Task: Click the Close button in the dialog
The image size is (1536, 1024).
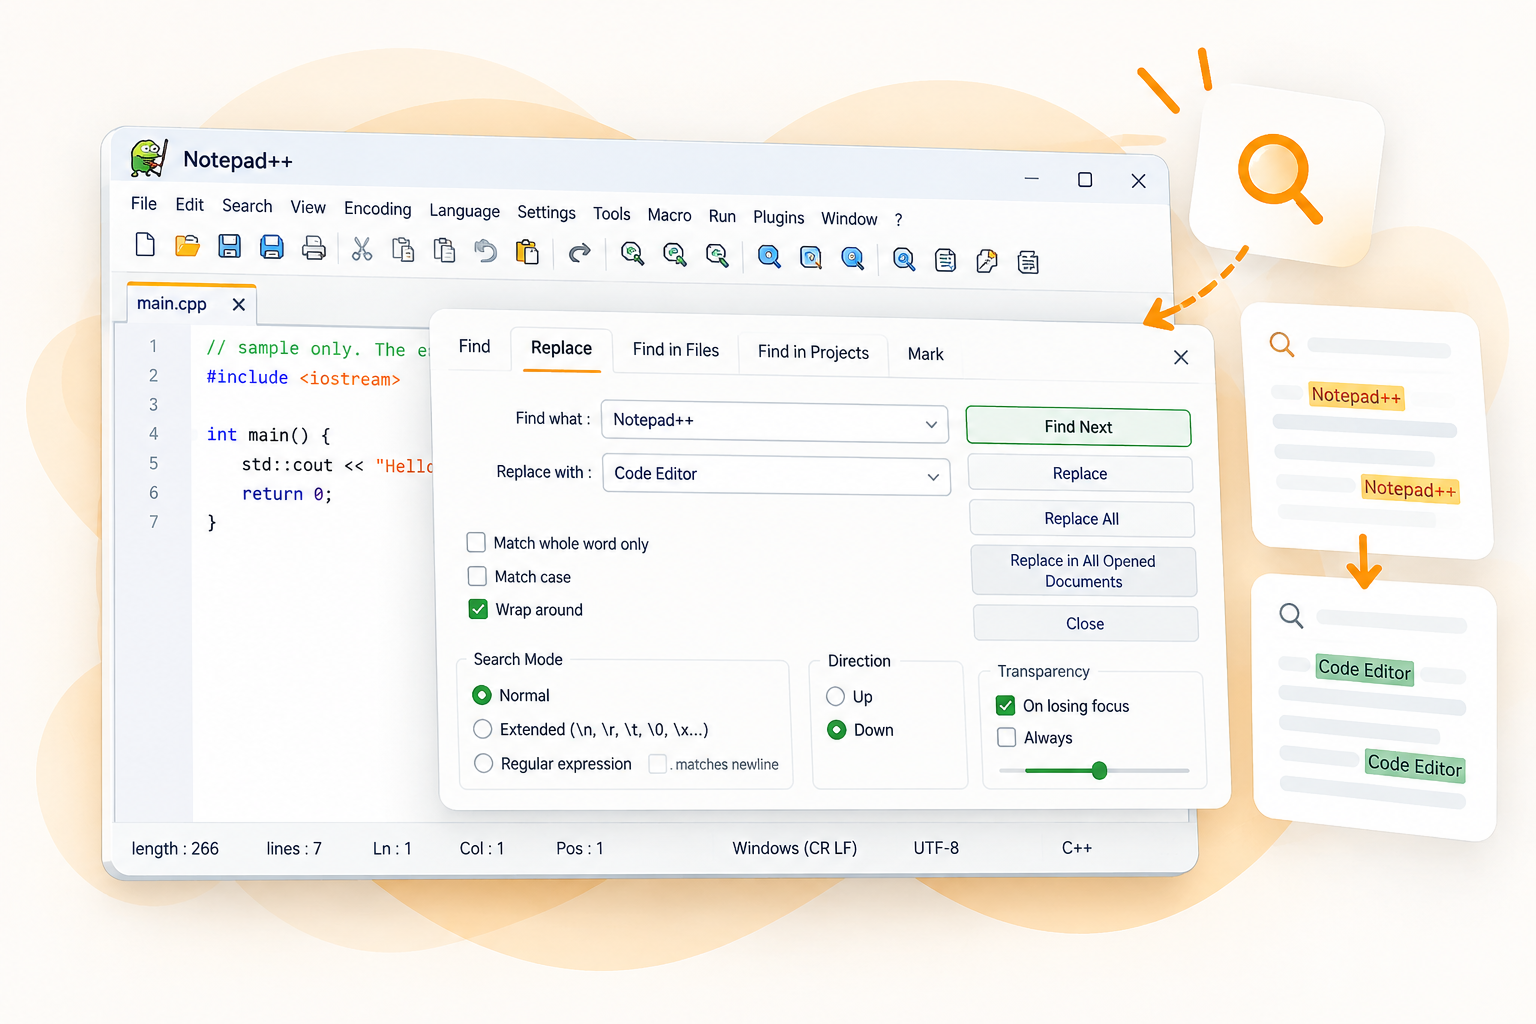Action: [1085, 624]
